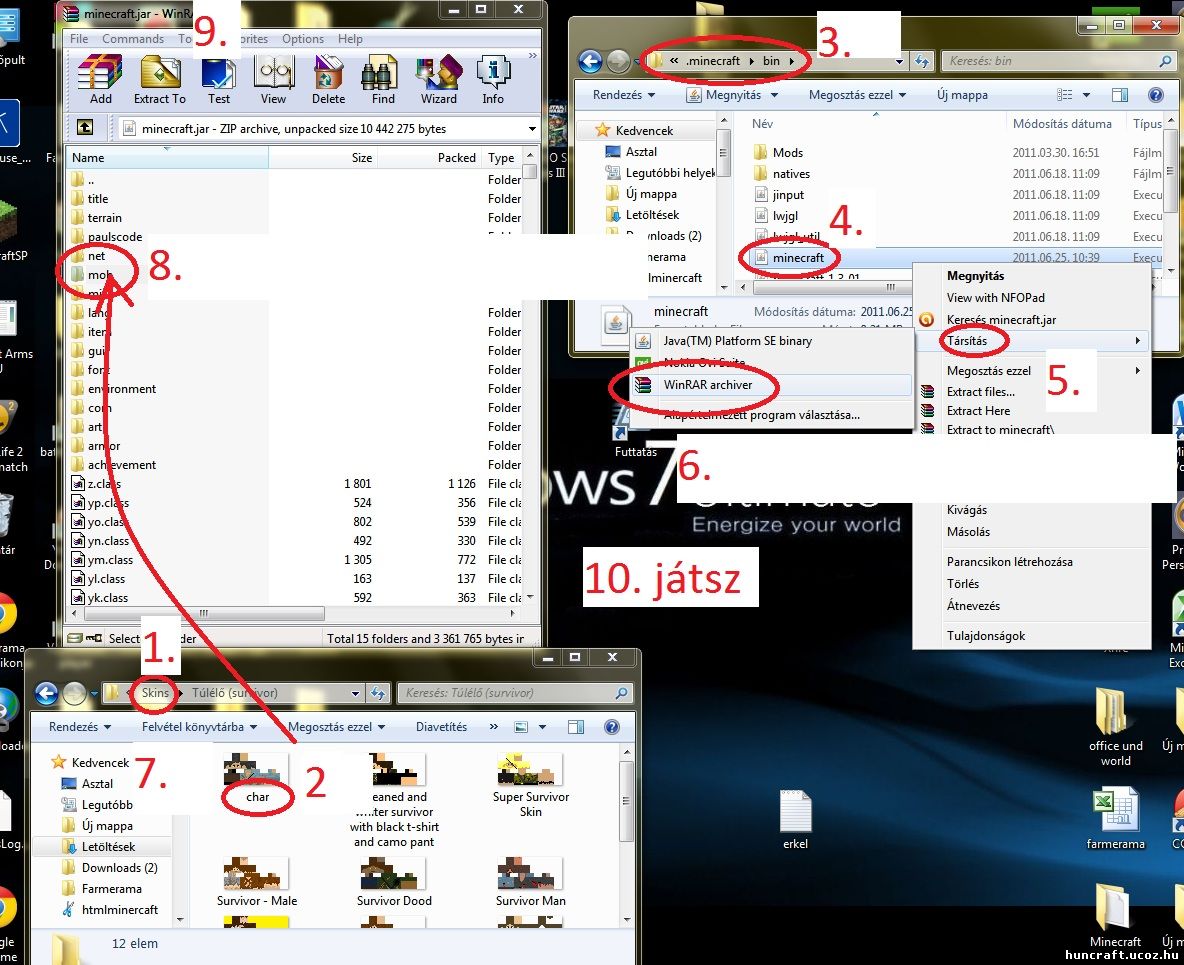Refresh the bin folder address bar
The image size is (1184, 965).
921,61
